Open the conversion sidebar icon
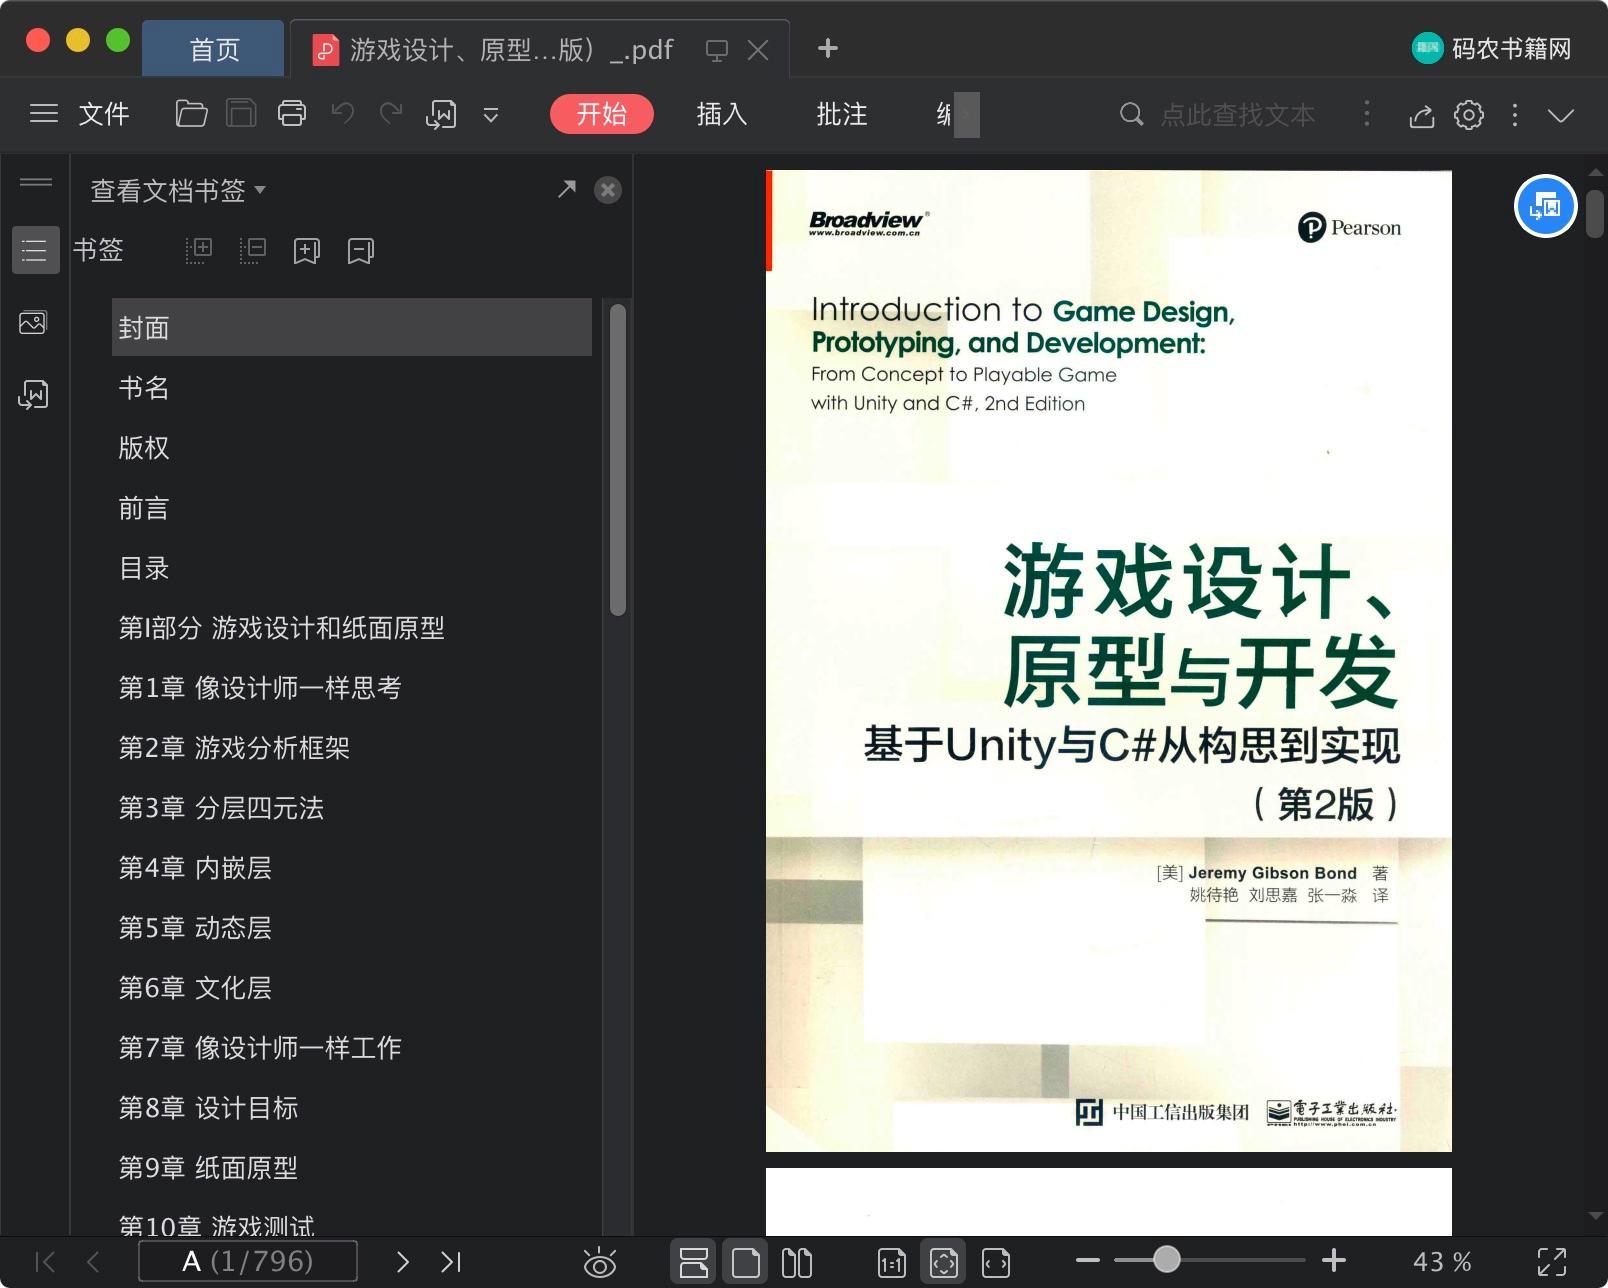This screenshot has height=1288, width=1608. tap(33, 394)
